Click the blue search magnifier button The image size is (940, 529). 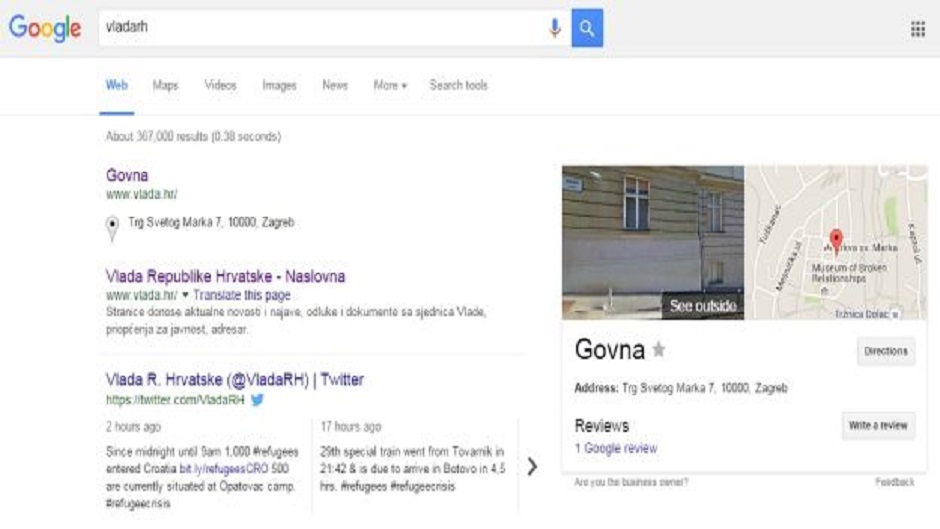(x=587, y=28)
